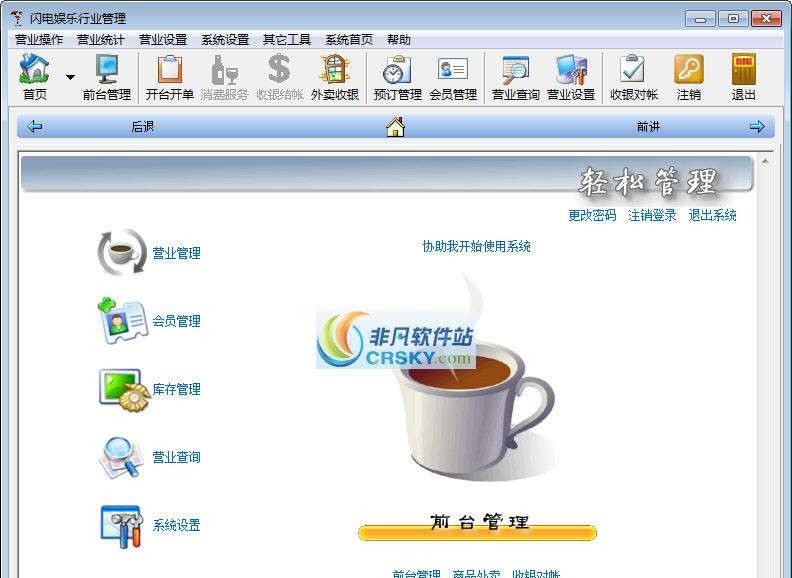Open the 系统设置 menu
The width and height of the screenshot is (792, 578).
(x=225, y=39)
